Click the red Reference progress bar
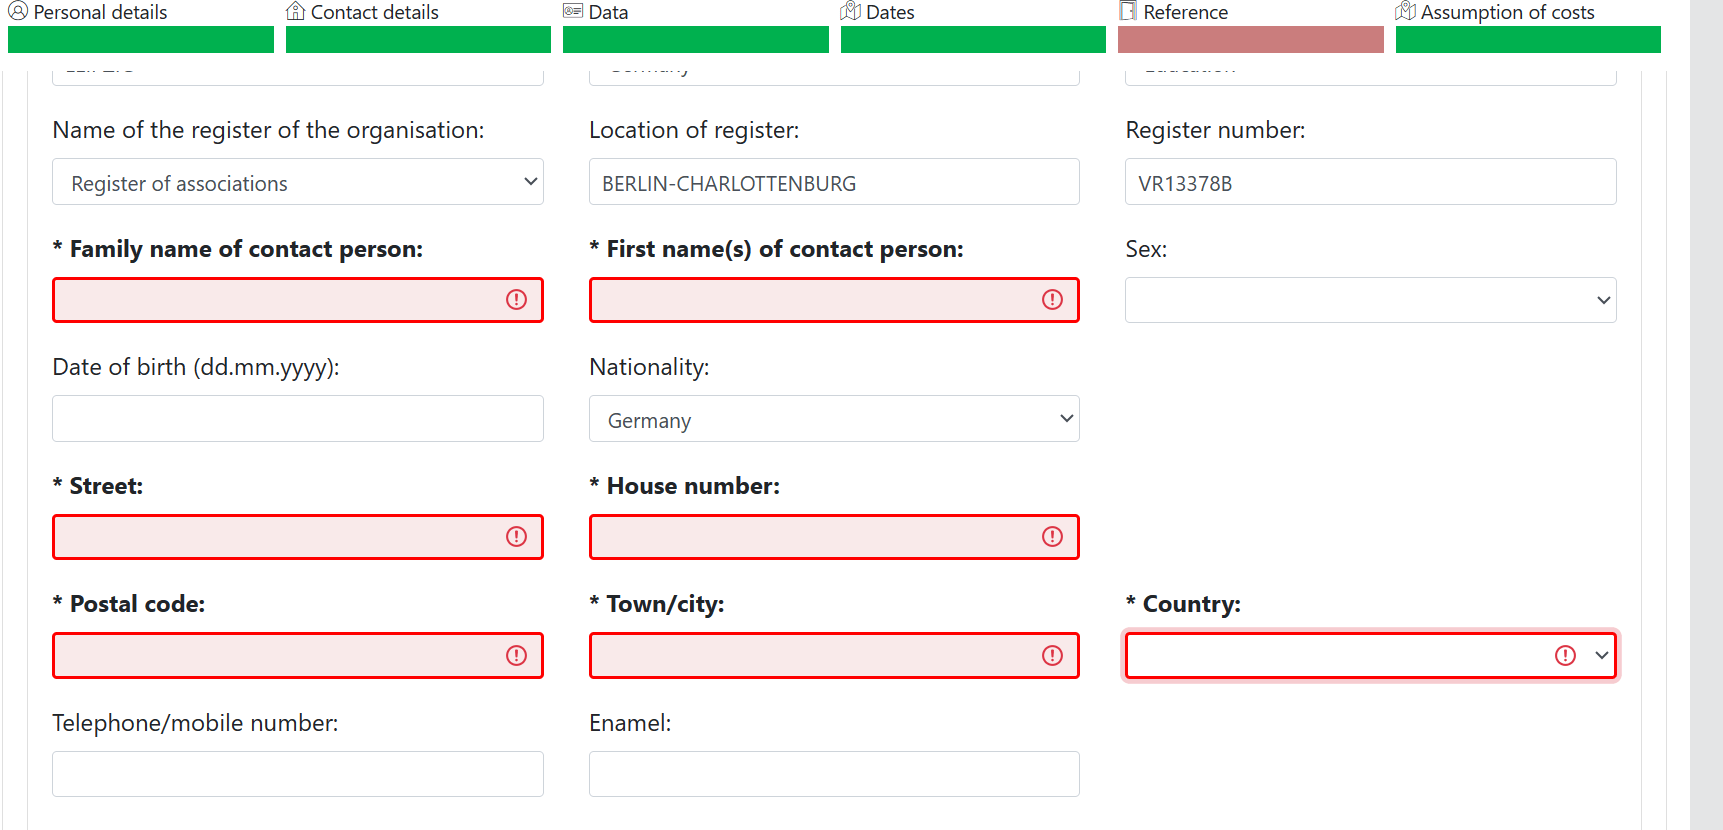 pyautogui.click(x=1250, y=39)
